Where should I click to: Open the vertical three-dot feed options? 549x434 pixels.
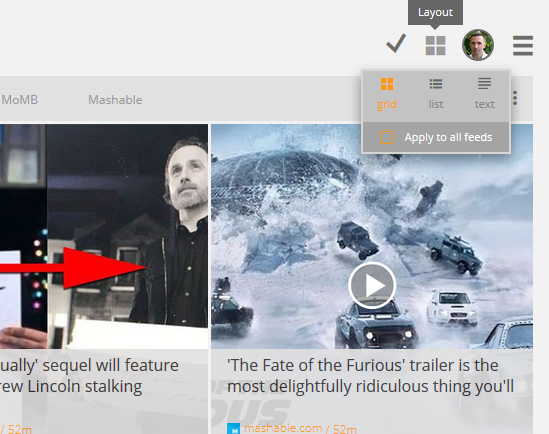tap(515, 98)
